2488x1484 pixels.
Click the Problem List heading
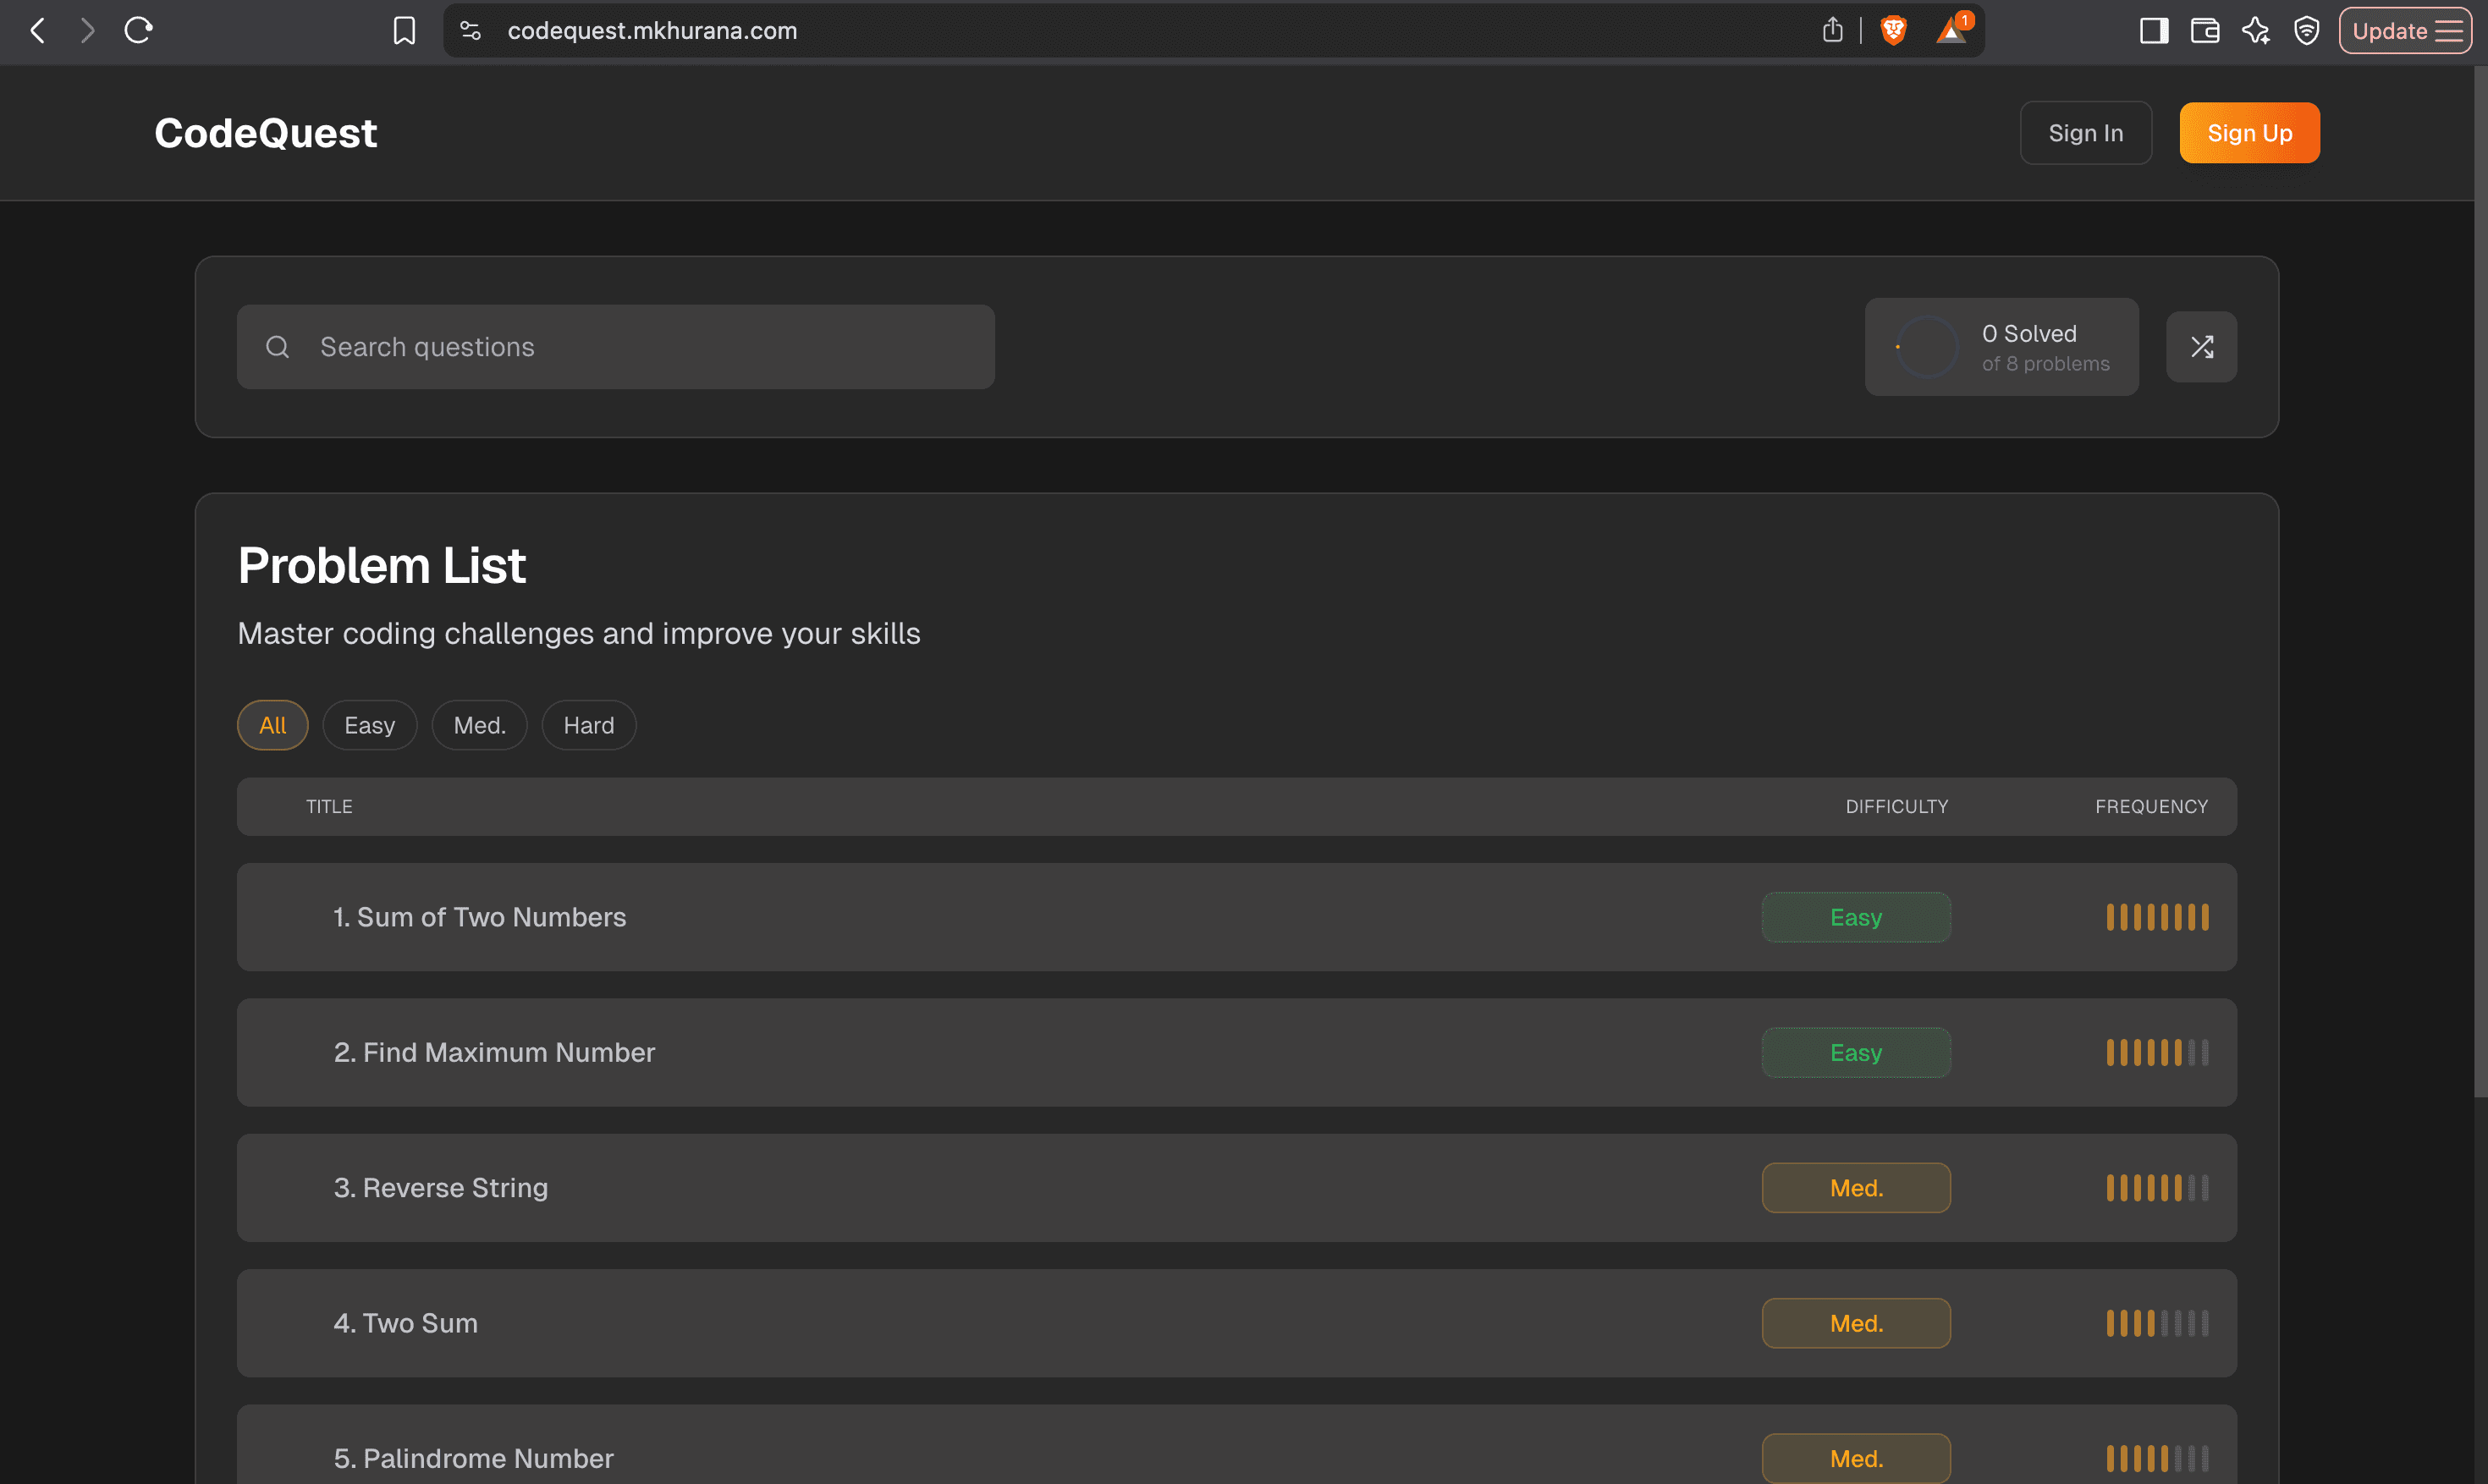pos(381,565)
